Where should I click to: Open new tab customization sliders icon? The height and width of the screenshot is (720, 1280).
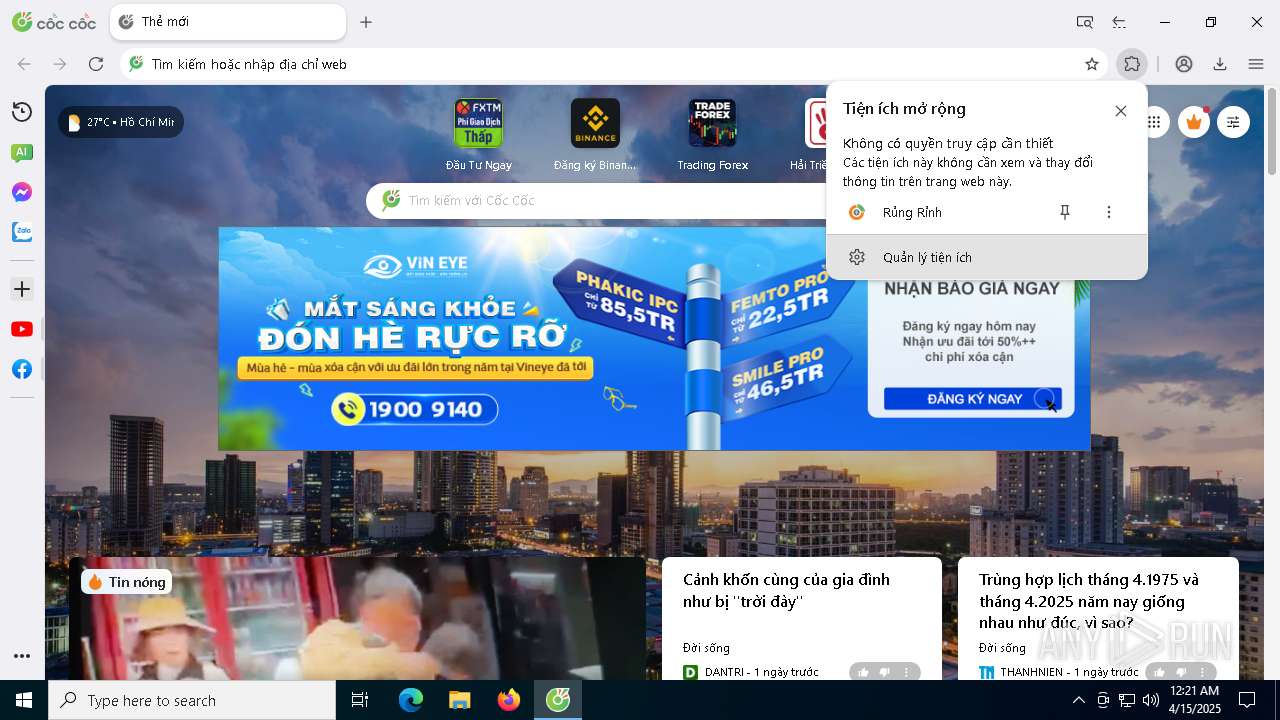pos(1233,122)
